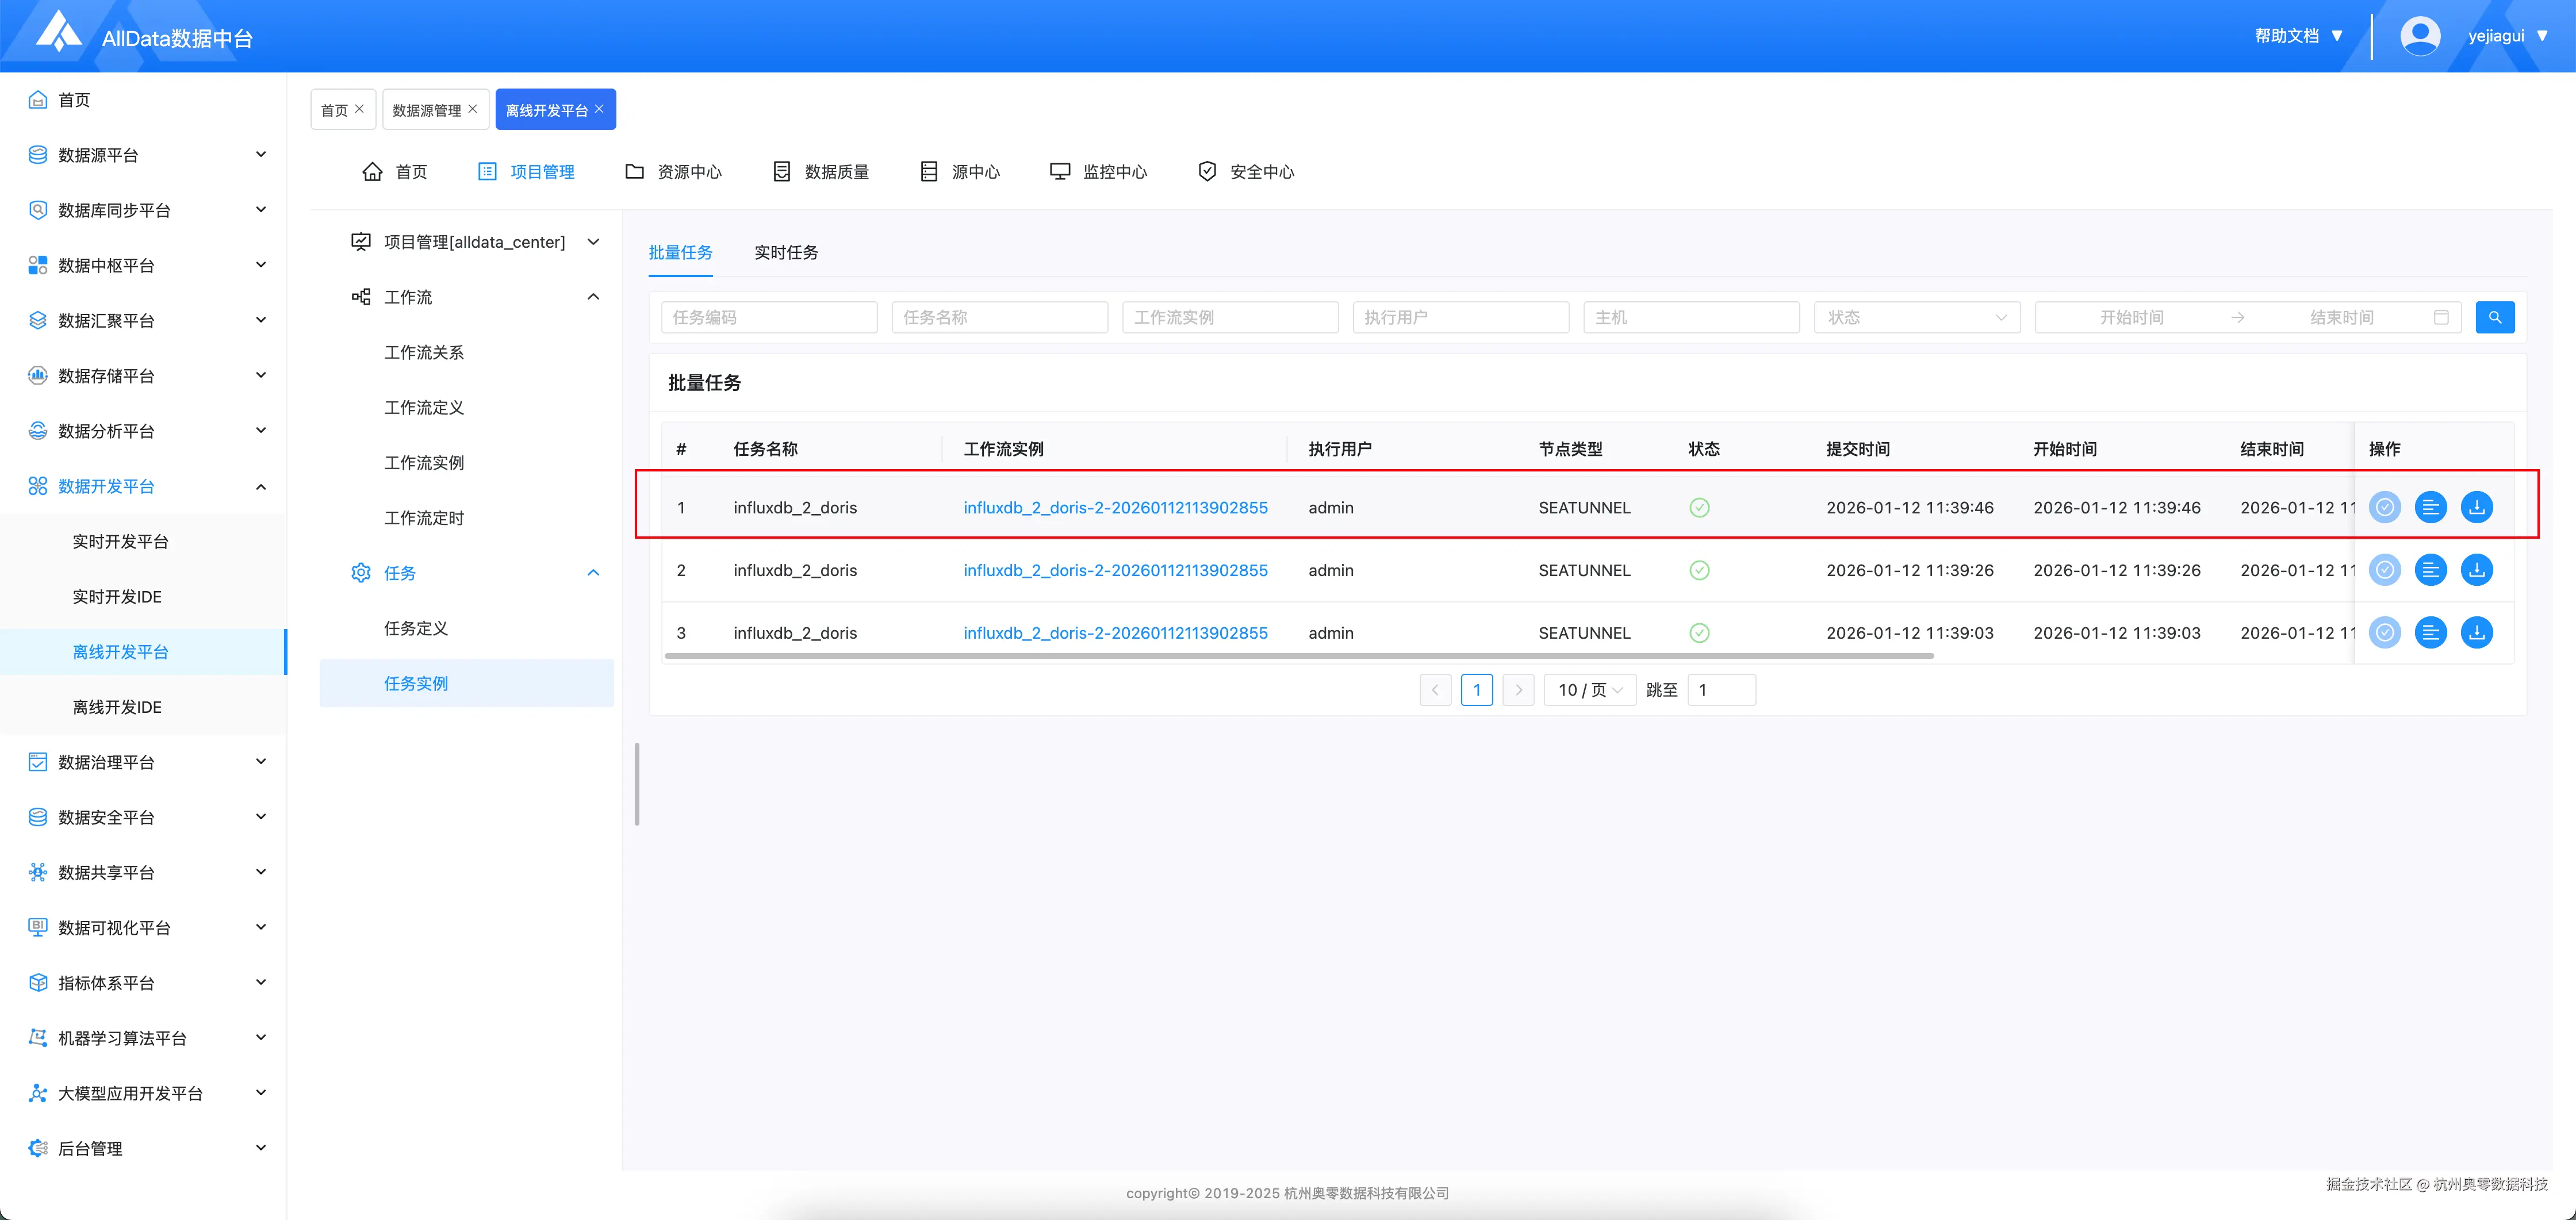Click the calendar icon in the date range field

[2441, 317]
